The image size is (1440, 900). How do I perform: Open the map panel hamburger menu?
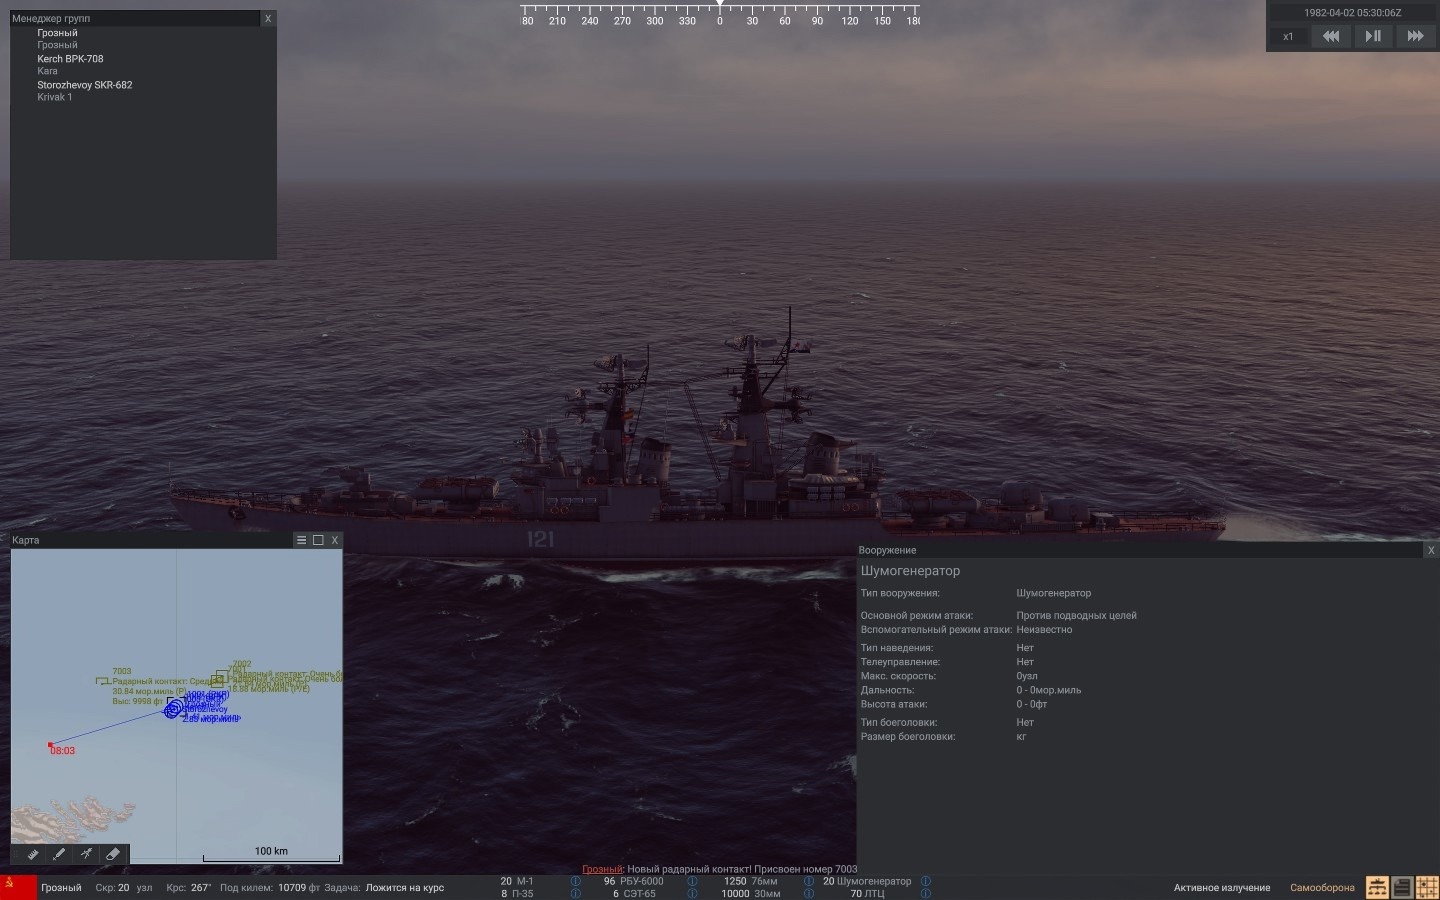coord(301,540)
